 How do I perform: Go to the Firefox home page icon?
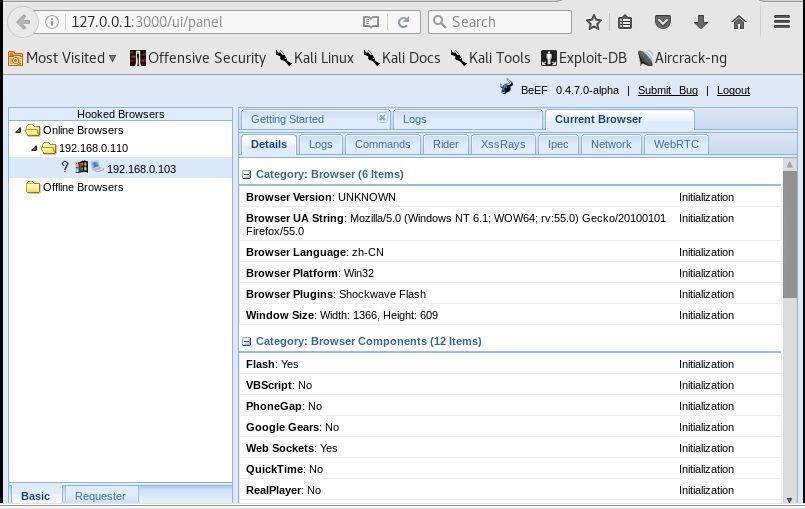(x=739, y=22)
